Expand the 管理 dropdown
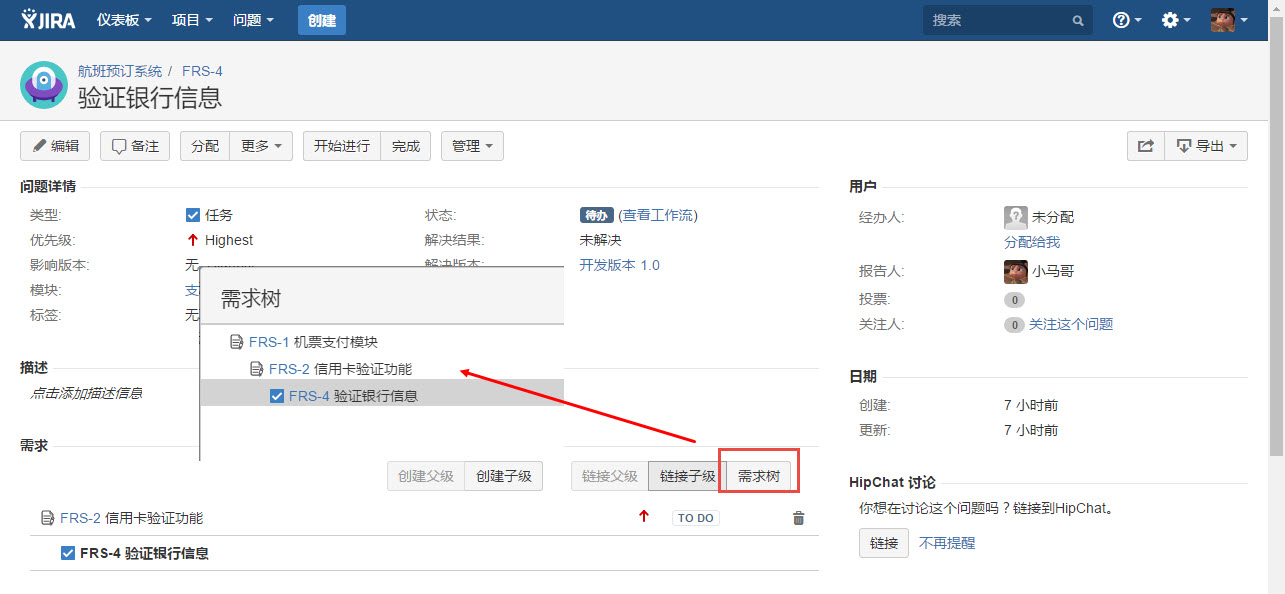Screen dimensions: 1285x594 472,146
